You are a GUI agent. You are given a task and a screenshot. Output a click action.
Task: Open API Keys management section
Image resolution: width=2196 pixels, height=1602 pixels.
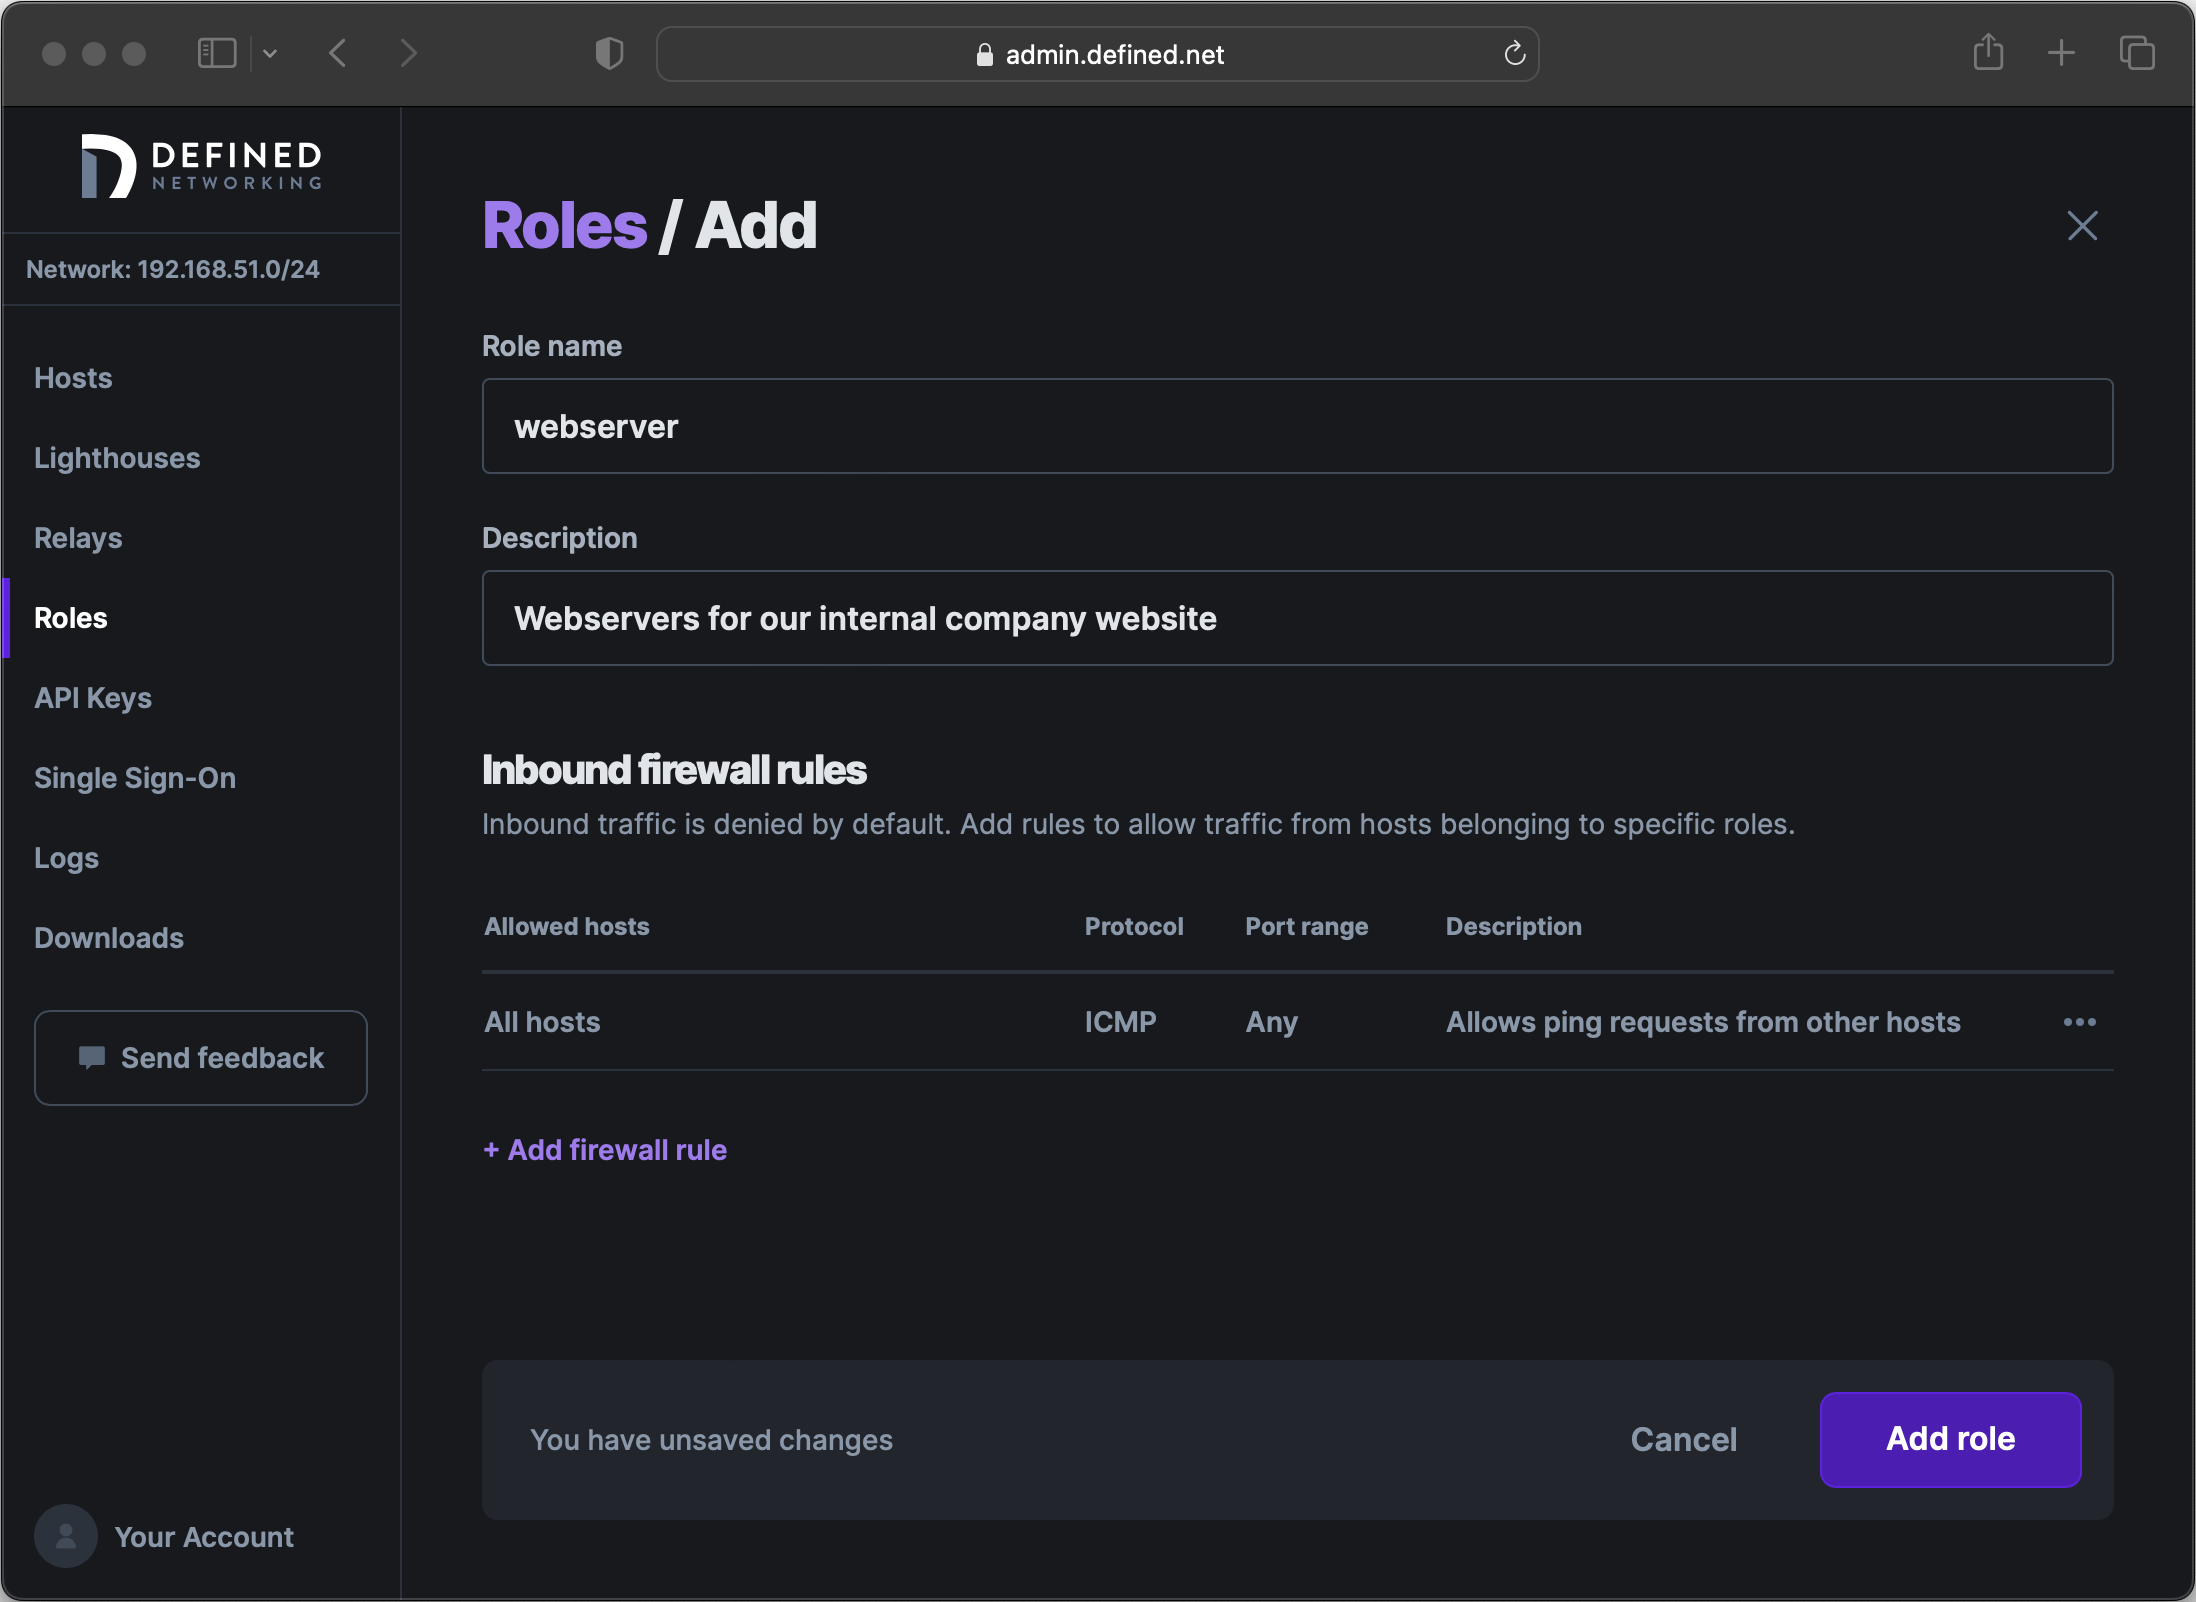point(92,697)
